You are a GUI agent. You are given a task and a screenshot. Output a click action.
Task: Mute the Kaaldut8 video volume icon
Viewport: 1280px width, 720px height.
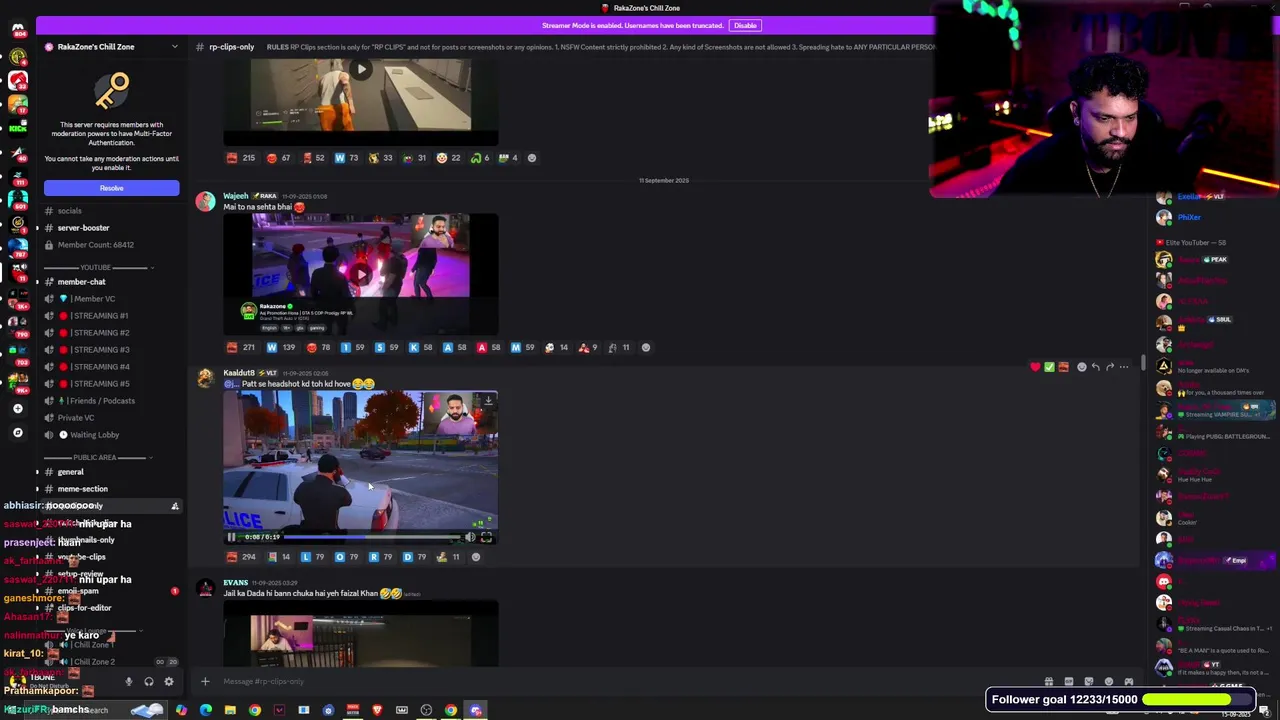(470, 537)
